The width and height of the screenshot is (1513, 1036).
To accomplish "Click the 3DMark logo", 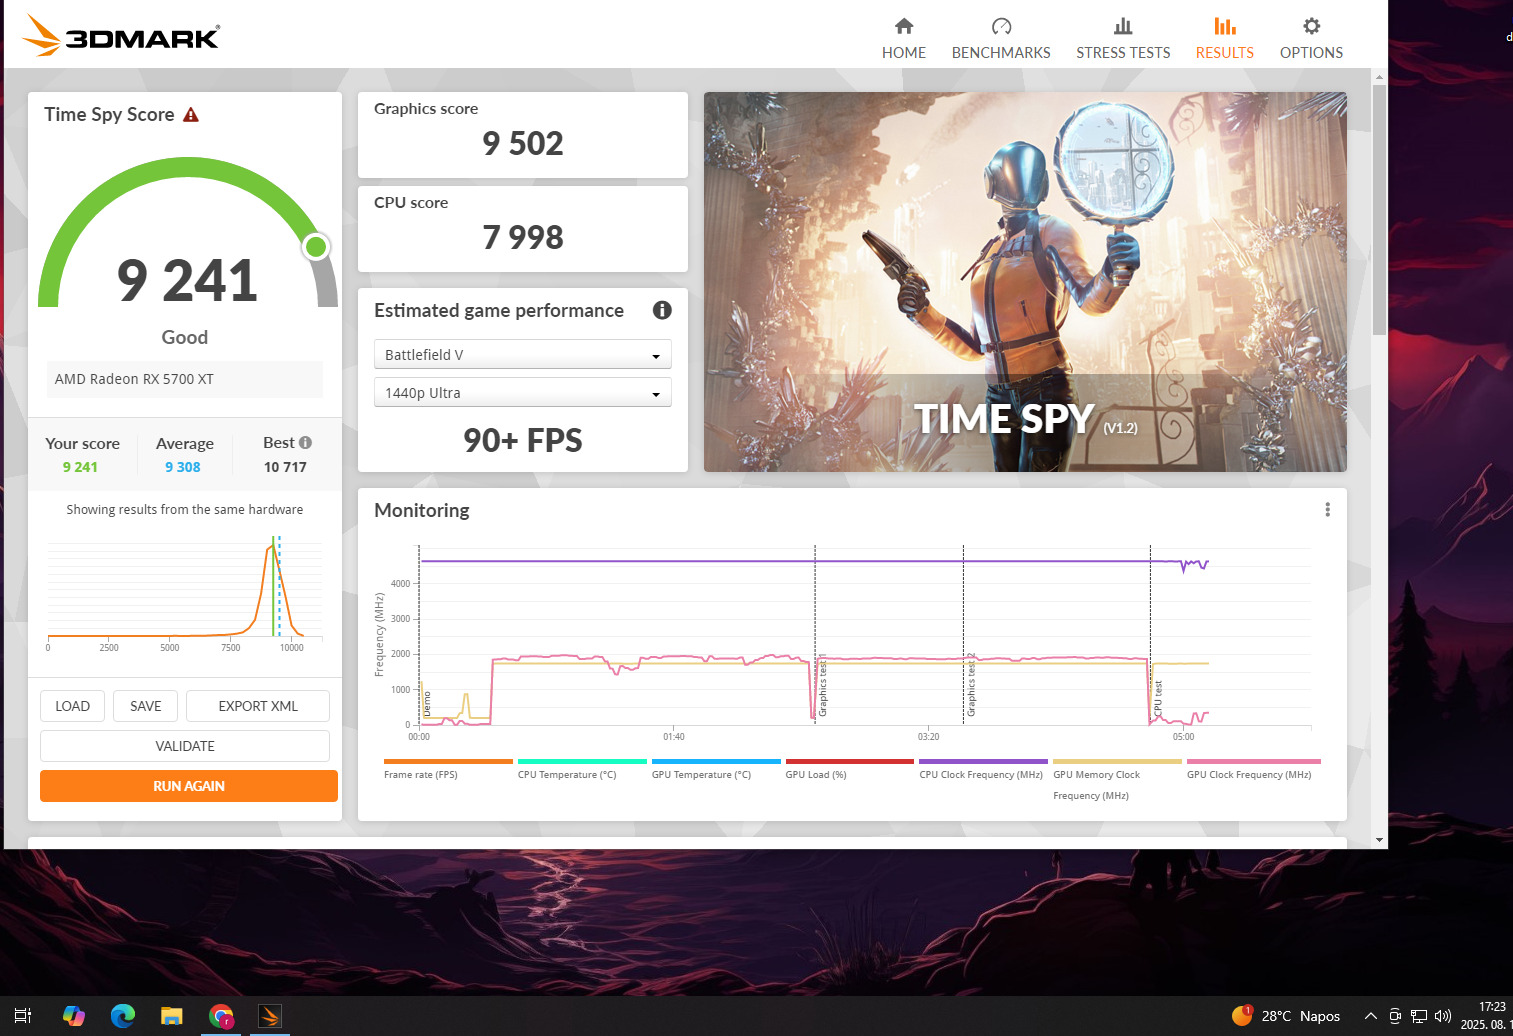I will pyautogui.click(x=120, y=36).
